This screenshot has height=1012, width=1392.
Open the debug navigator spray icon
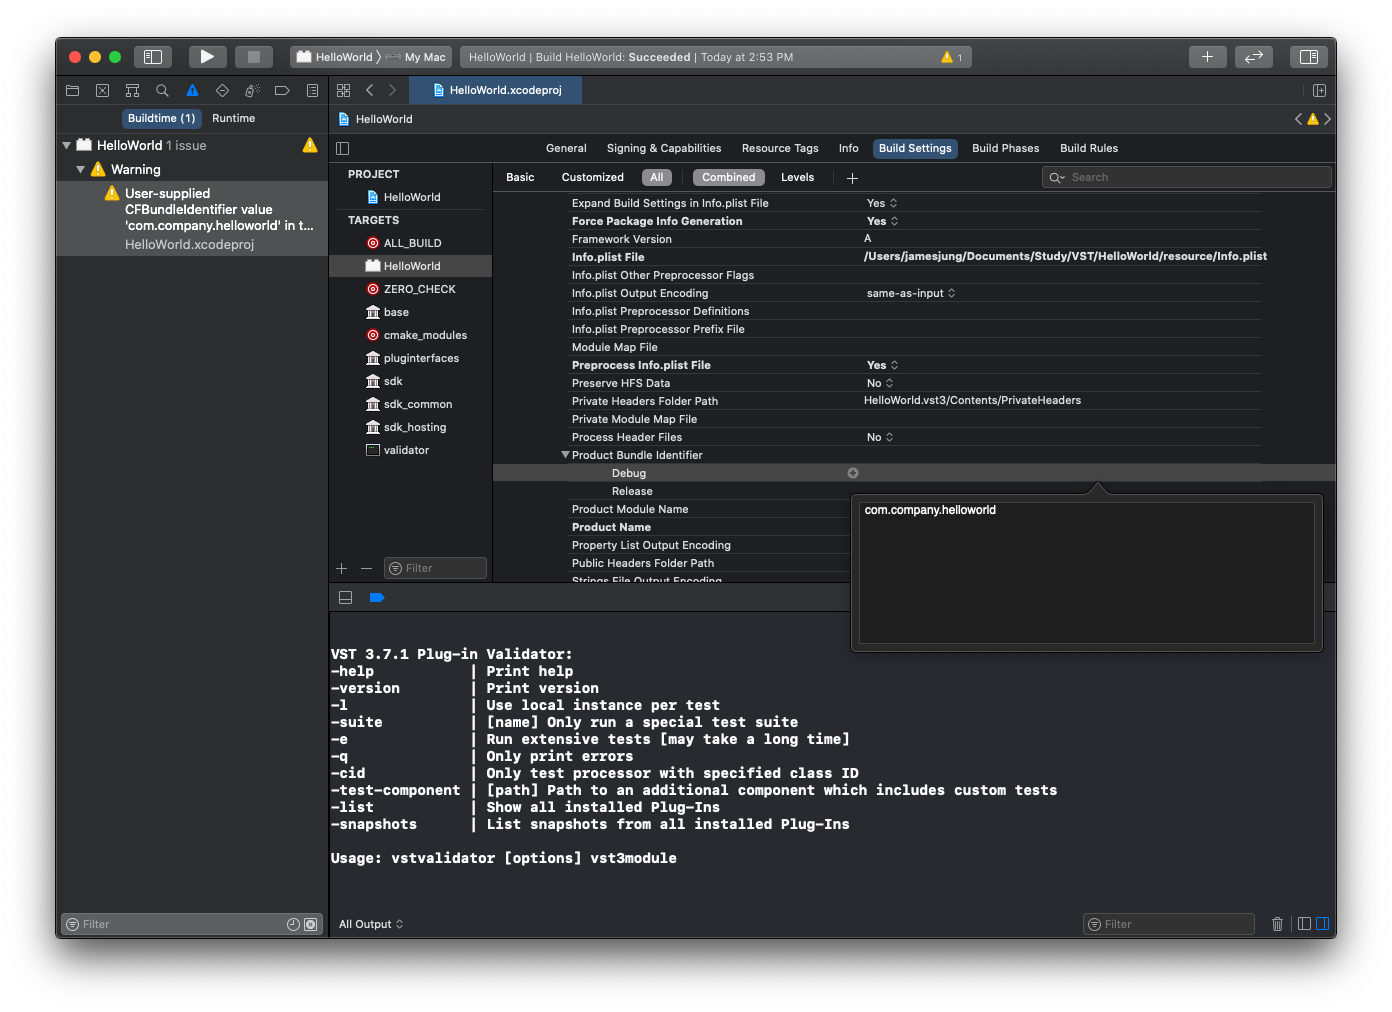click(252, 90)
